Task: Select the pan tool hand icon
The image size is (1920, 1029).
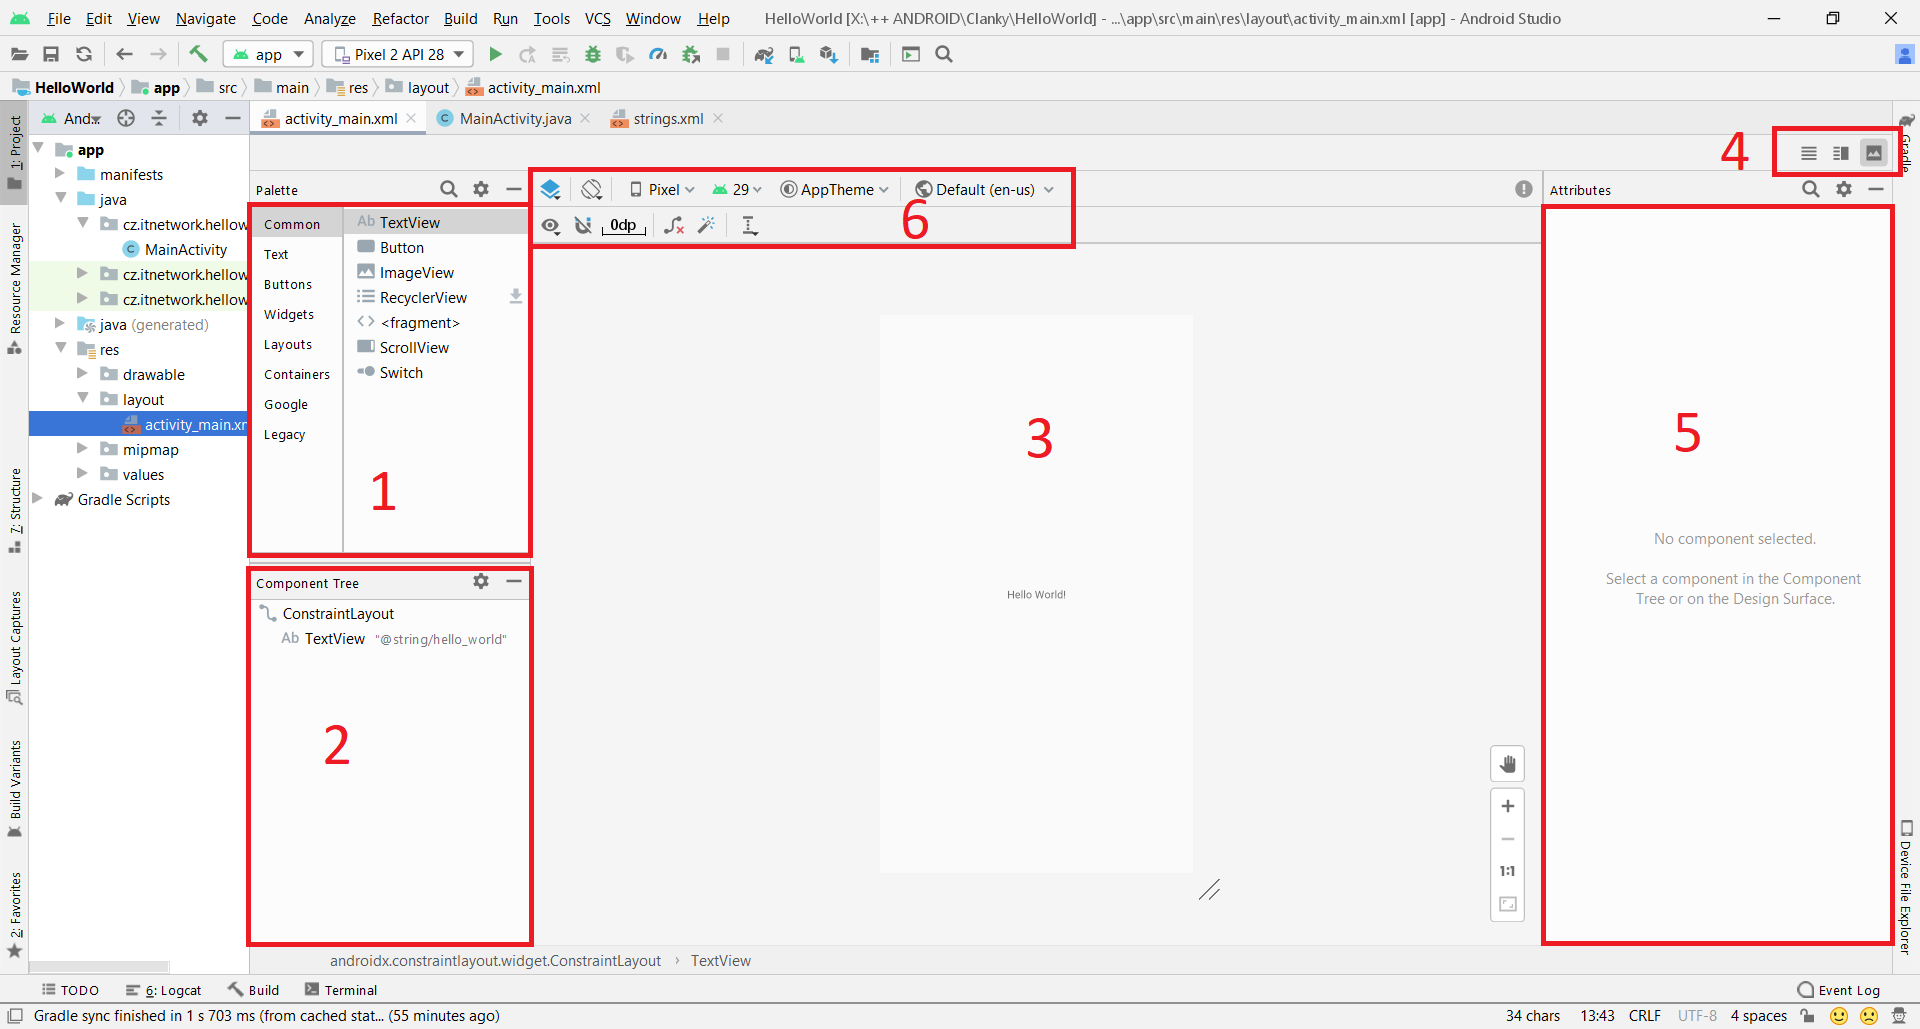Action: tap(1507, 763)
